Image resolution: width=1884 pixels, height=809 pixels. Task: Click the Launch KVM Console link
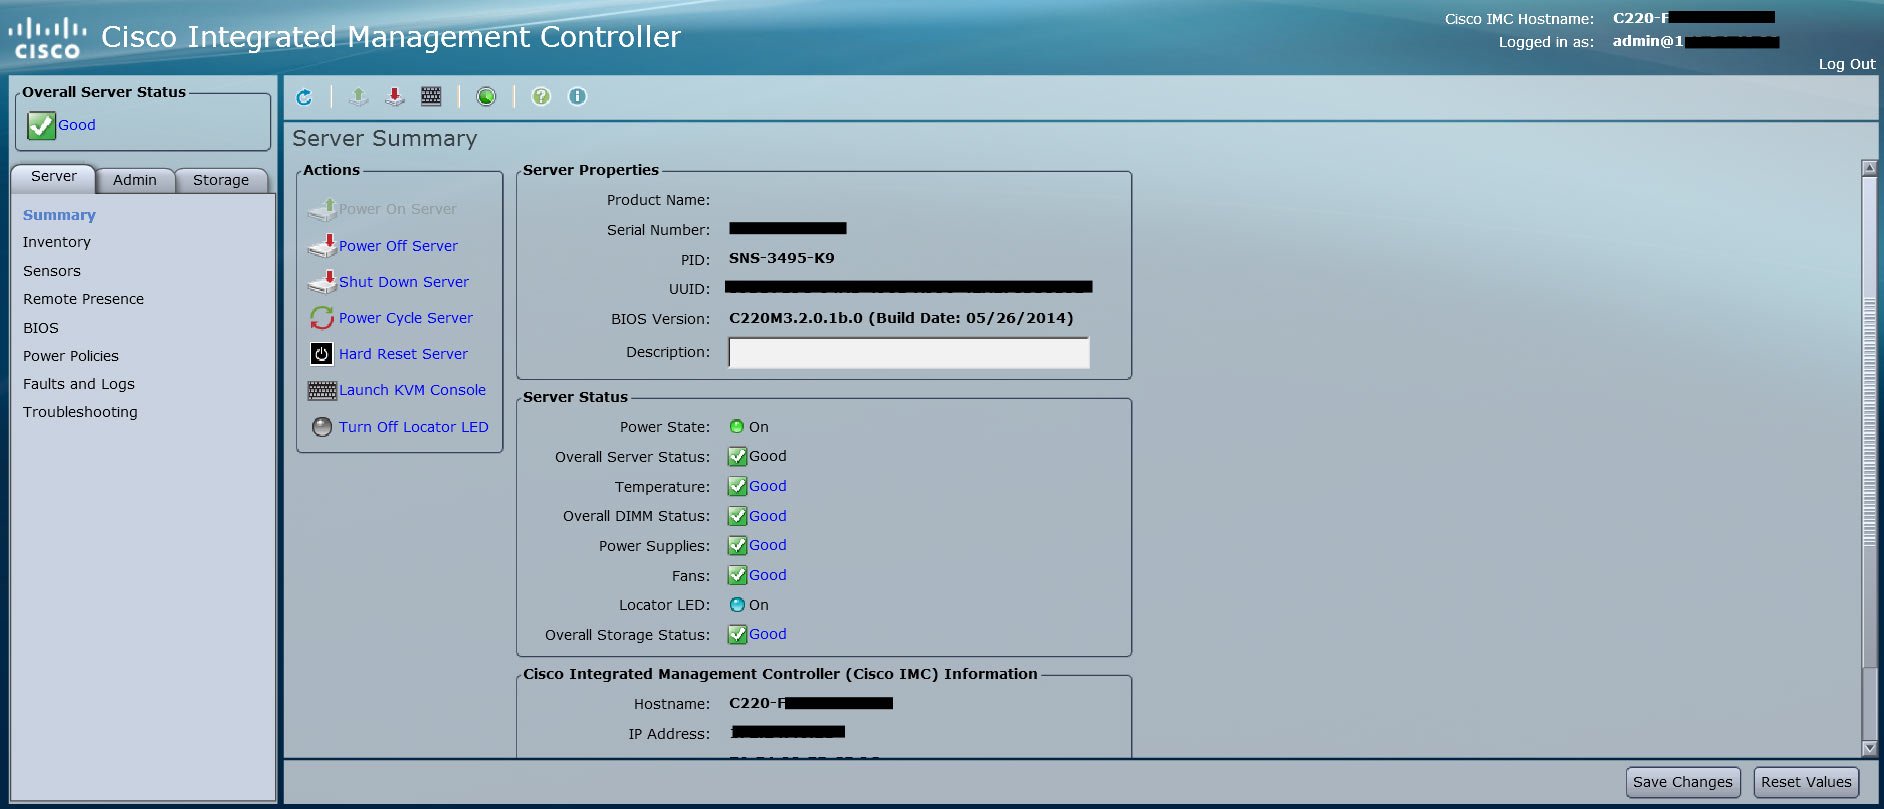[x=412, y=390]
